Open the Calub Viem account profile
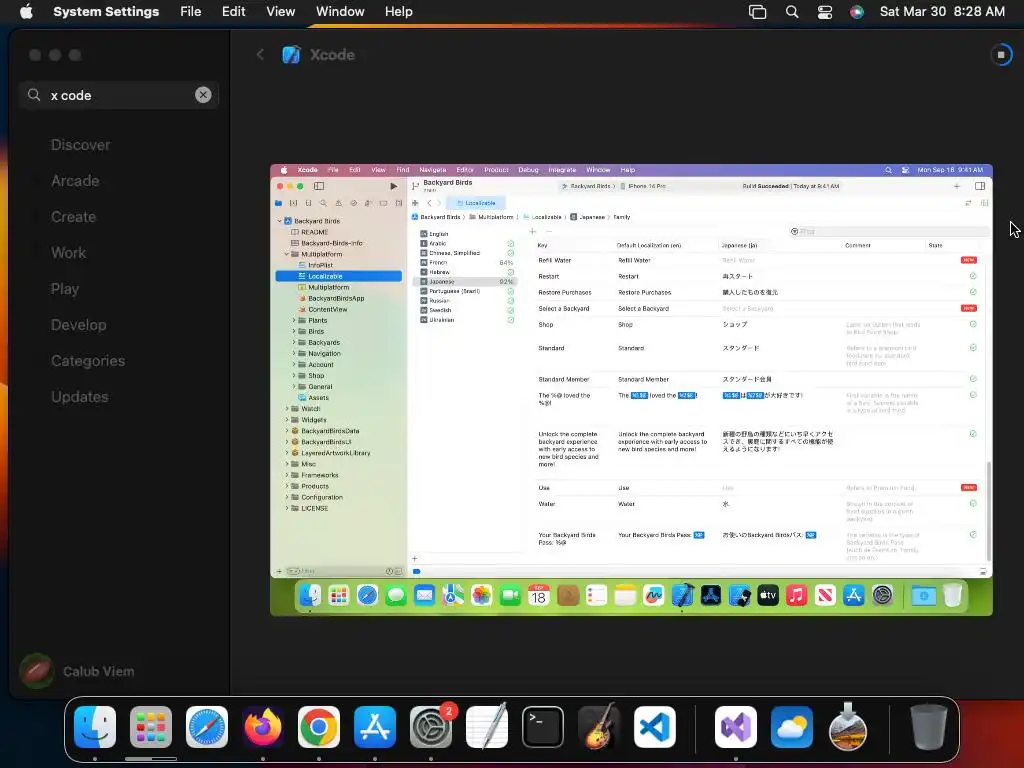This screenshot has height=768, width=1024. 77,671
